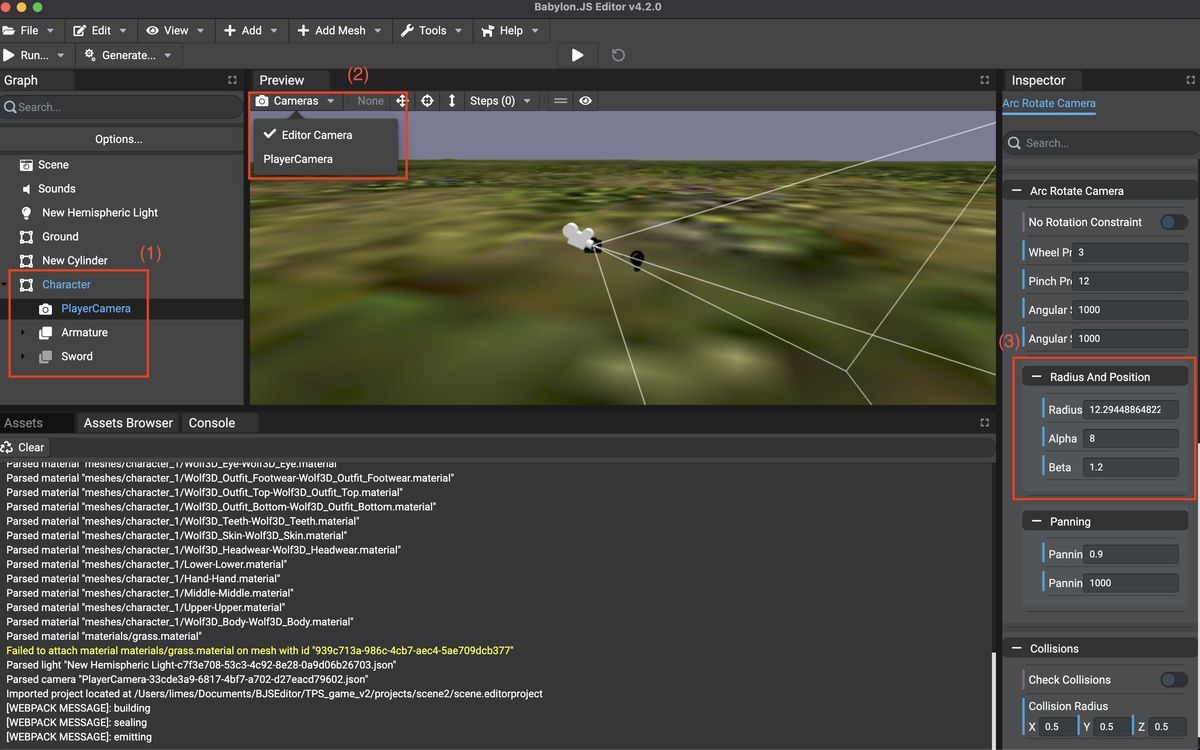
Task: Open the Cameras dropdown in the Preview
Action: [295, 100]
